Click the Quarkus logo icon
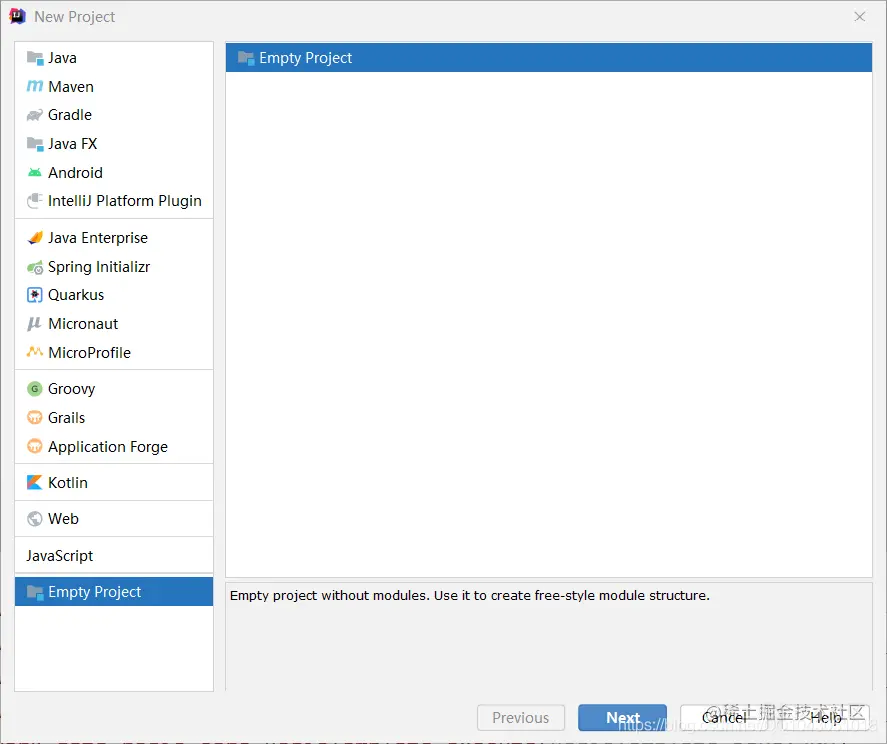The height and width of the screenshot is (744, 887). [x=35, y=295]
